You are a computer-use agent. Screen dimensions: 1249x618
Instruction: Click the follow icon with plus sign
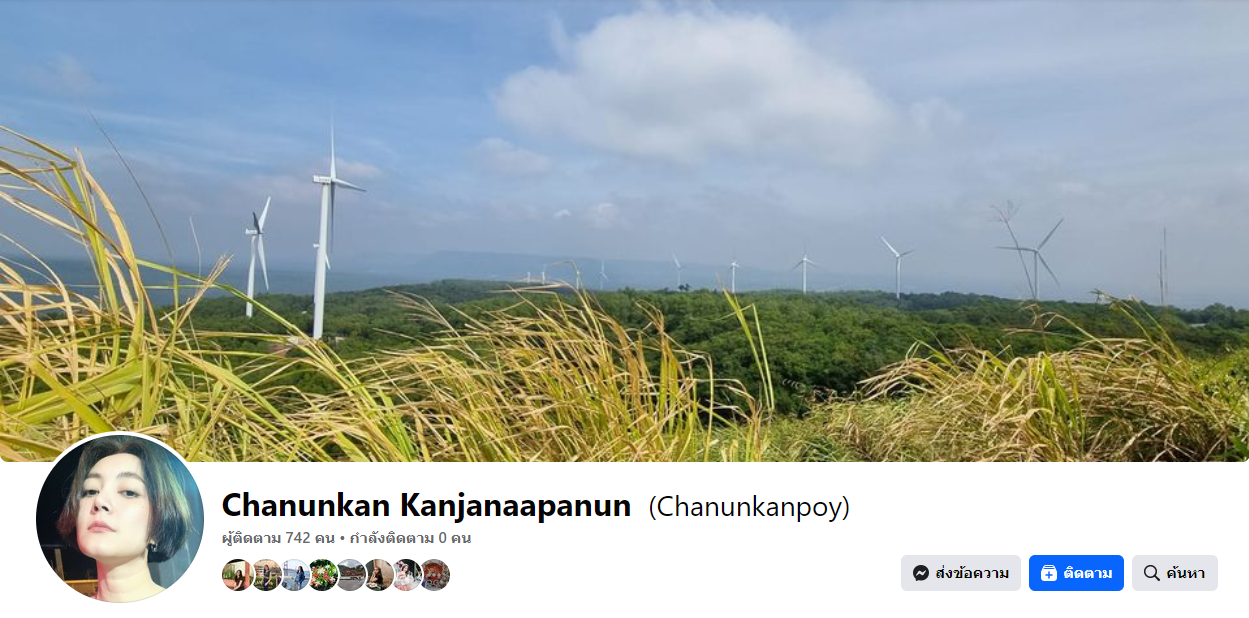(x=1048, y=573)
